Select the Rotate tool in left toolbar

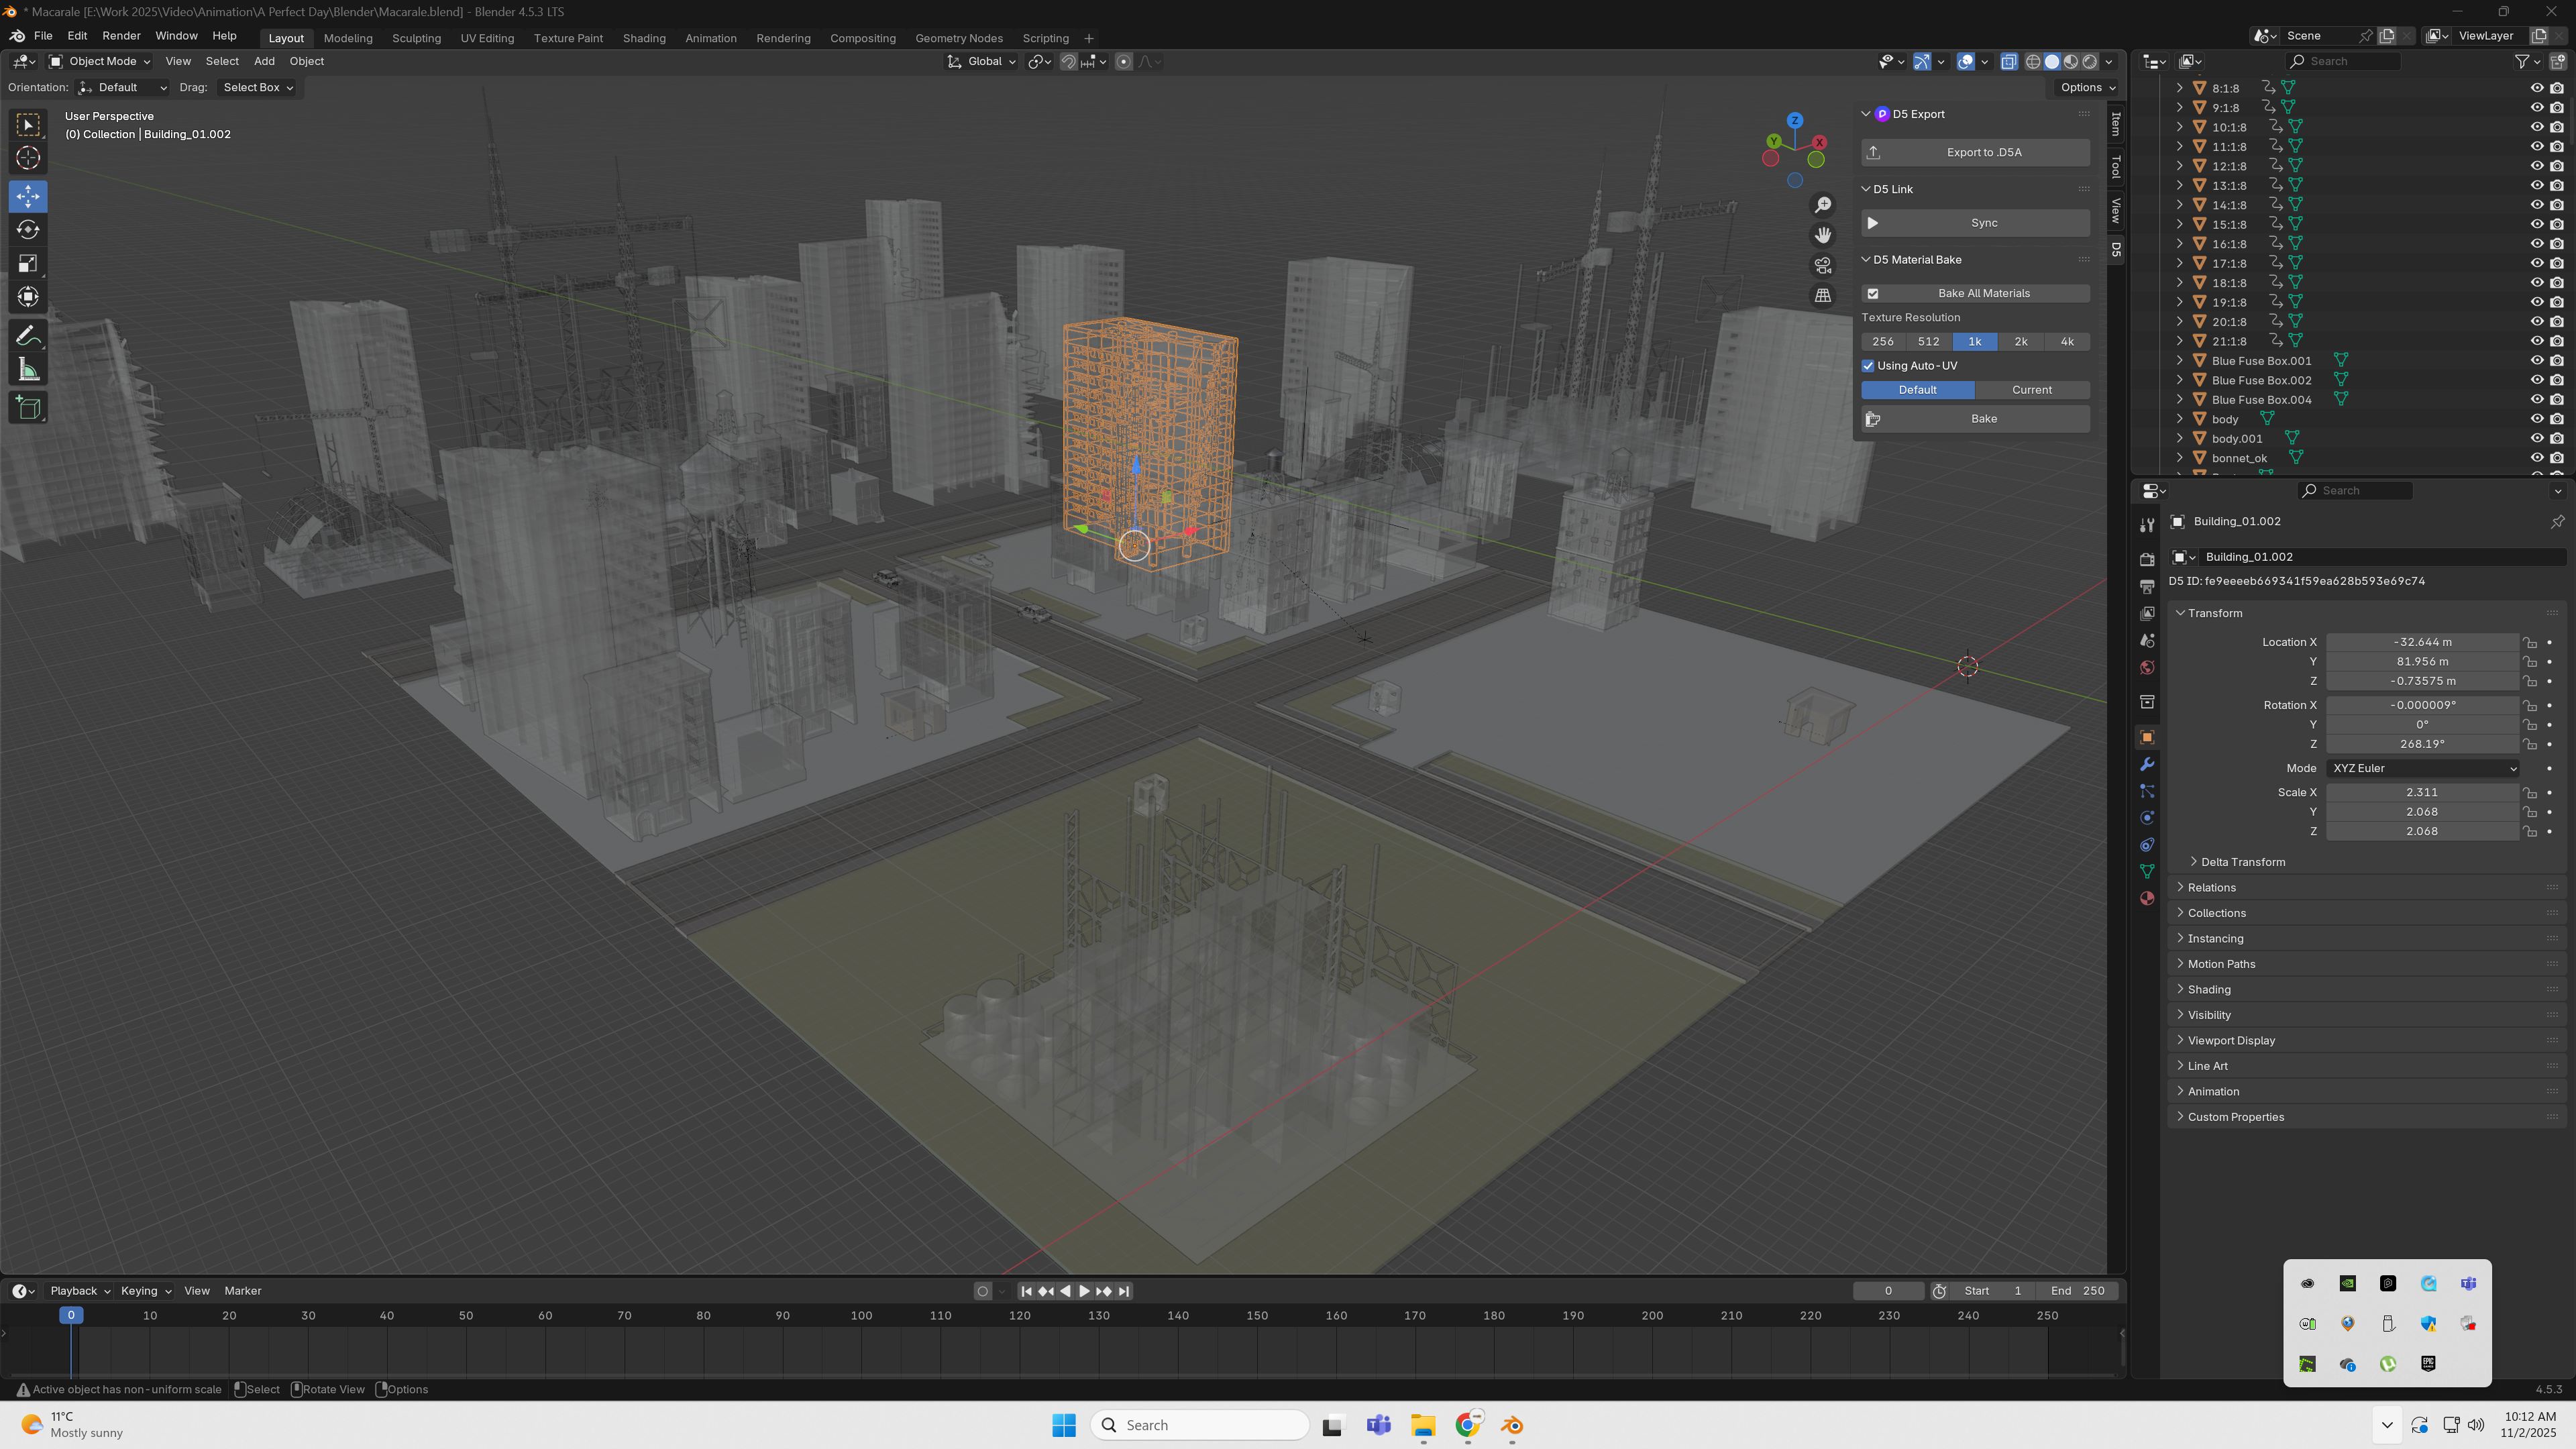click(x=28, y=230)
